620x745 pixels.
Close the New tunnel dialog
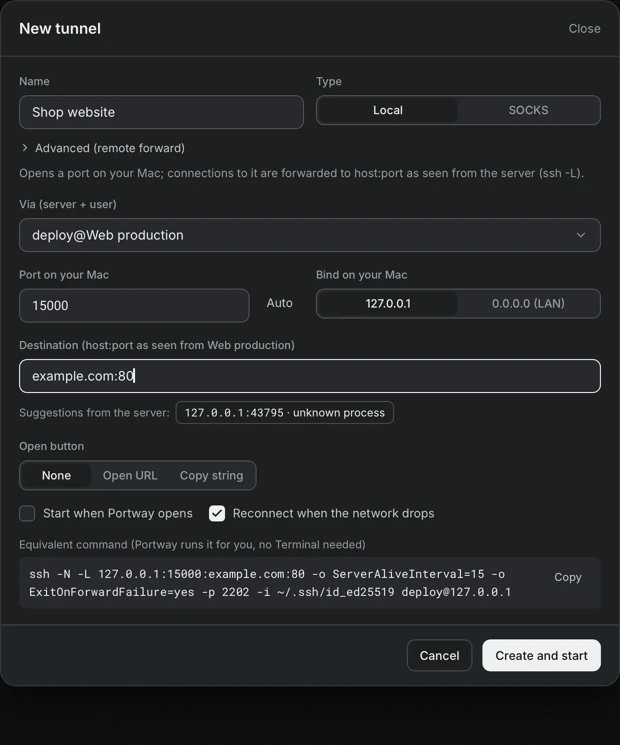click(x=584, y=29)
